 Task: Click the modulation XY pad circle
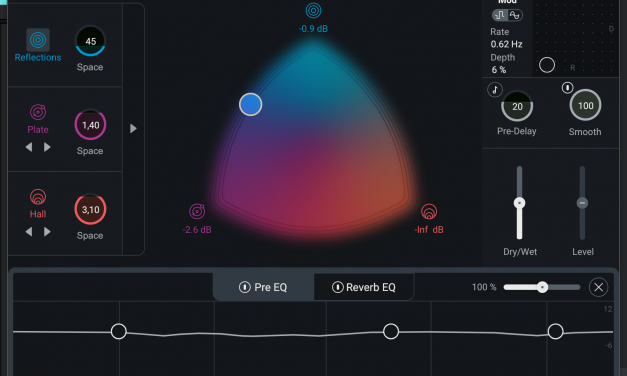click(x=547, y=65)
